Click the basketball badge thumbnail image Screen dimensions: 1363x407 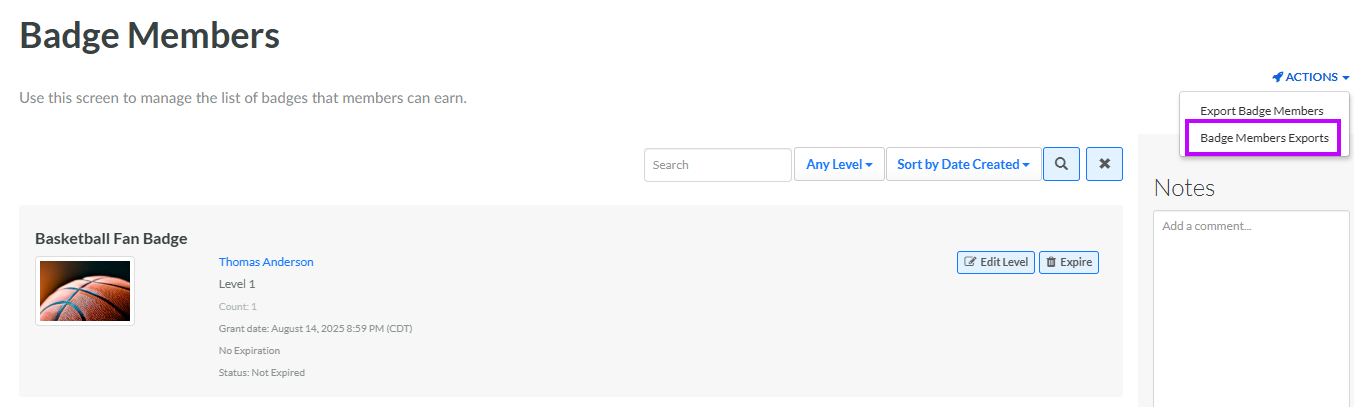[85, 291]
